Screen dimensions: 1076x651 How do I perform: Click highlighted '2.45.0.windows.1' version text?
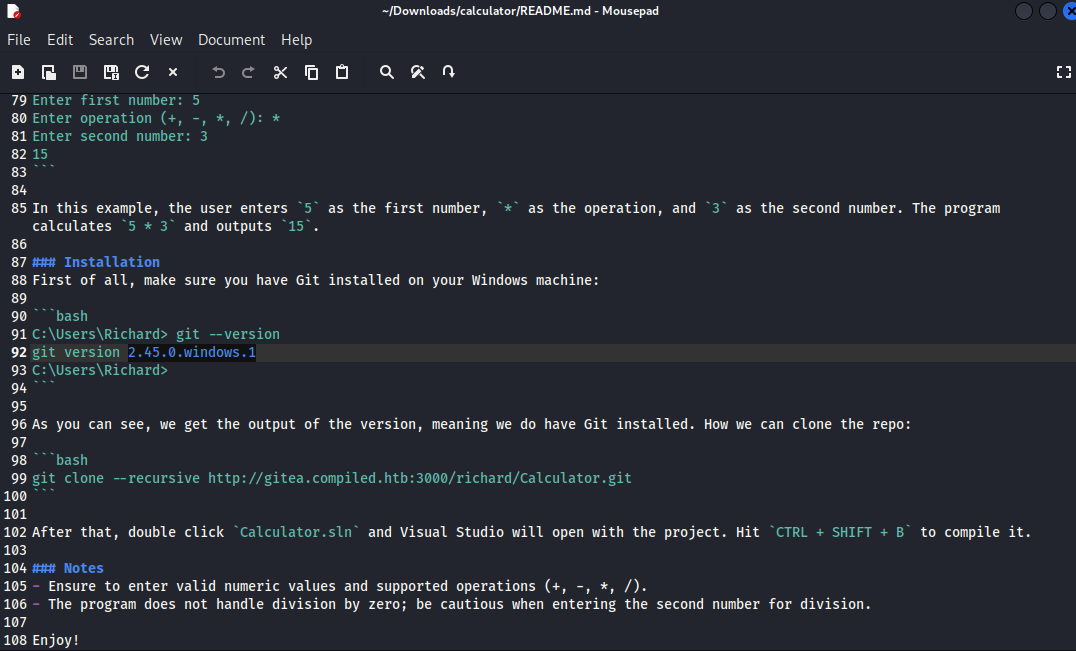192,352
